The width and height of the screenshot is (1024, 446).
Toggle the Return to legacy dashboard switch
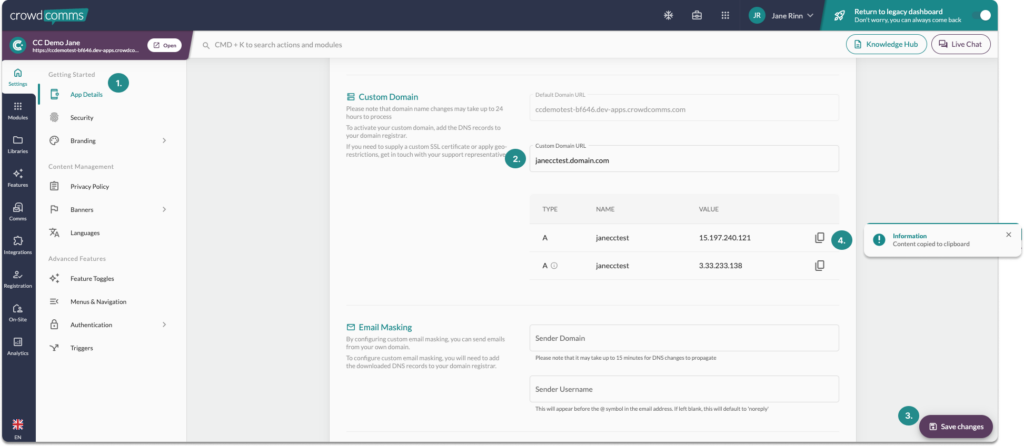pyautogui.click(x=984, y=16)
